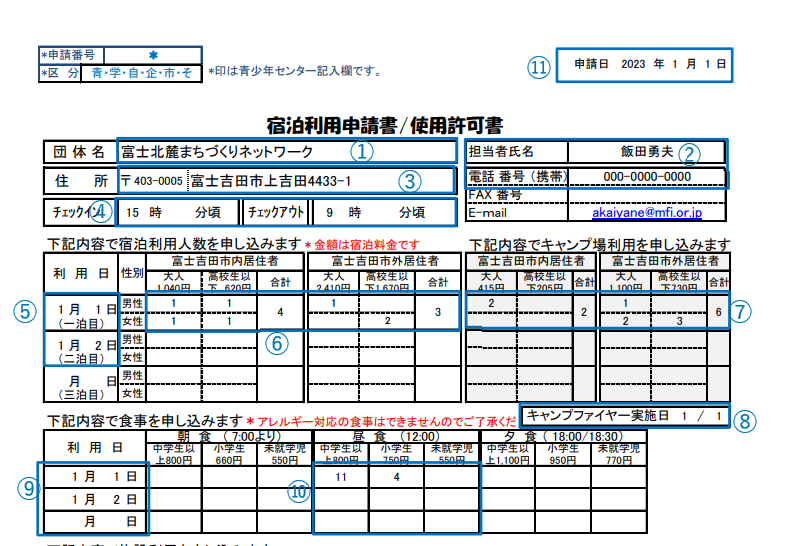Click the lunch cell containing 11
Image resolution: width=791 pixels, height=546 pixels.
point(339,477)
